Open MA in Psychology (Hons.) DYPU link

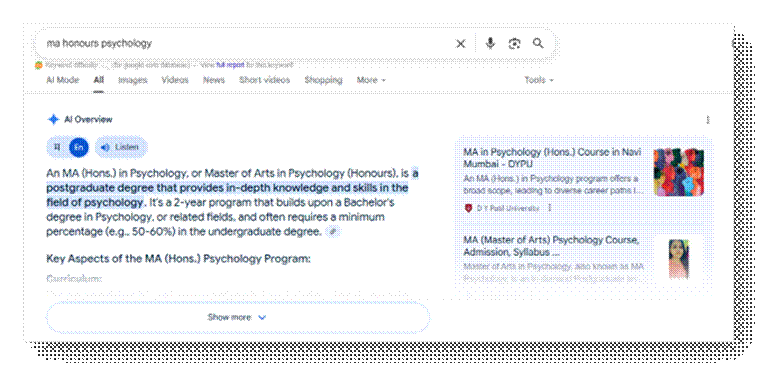(552, 158)
